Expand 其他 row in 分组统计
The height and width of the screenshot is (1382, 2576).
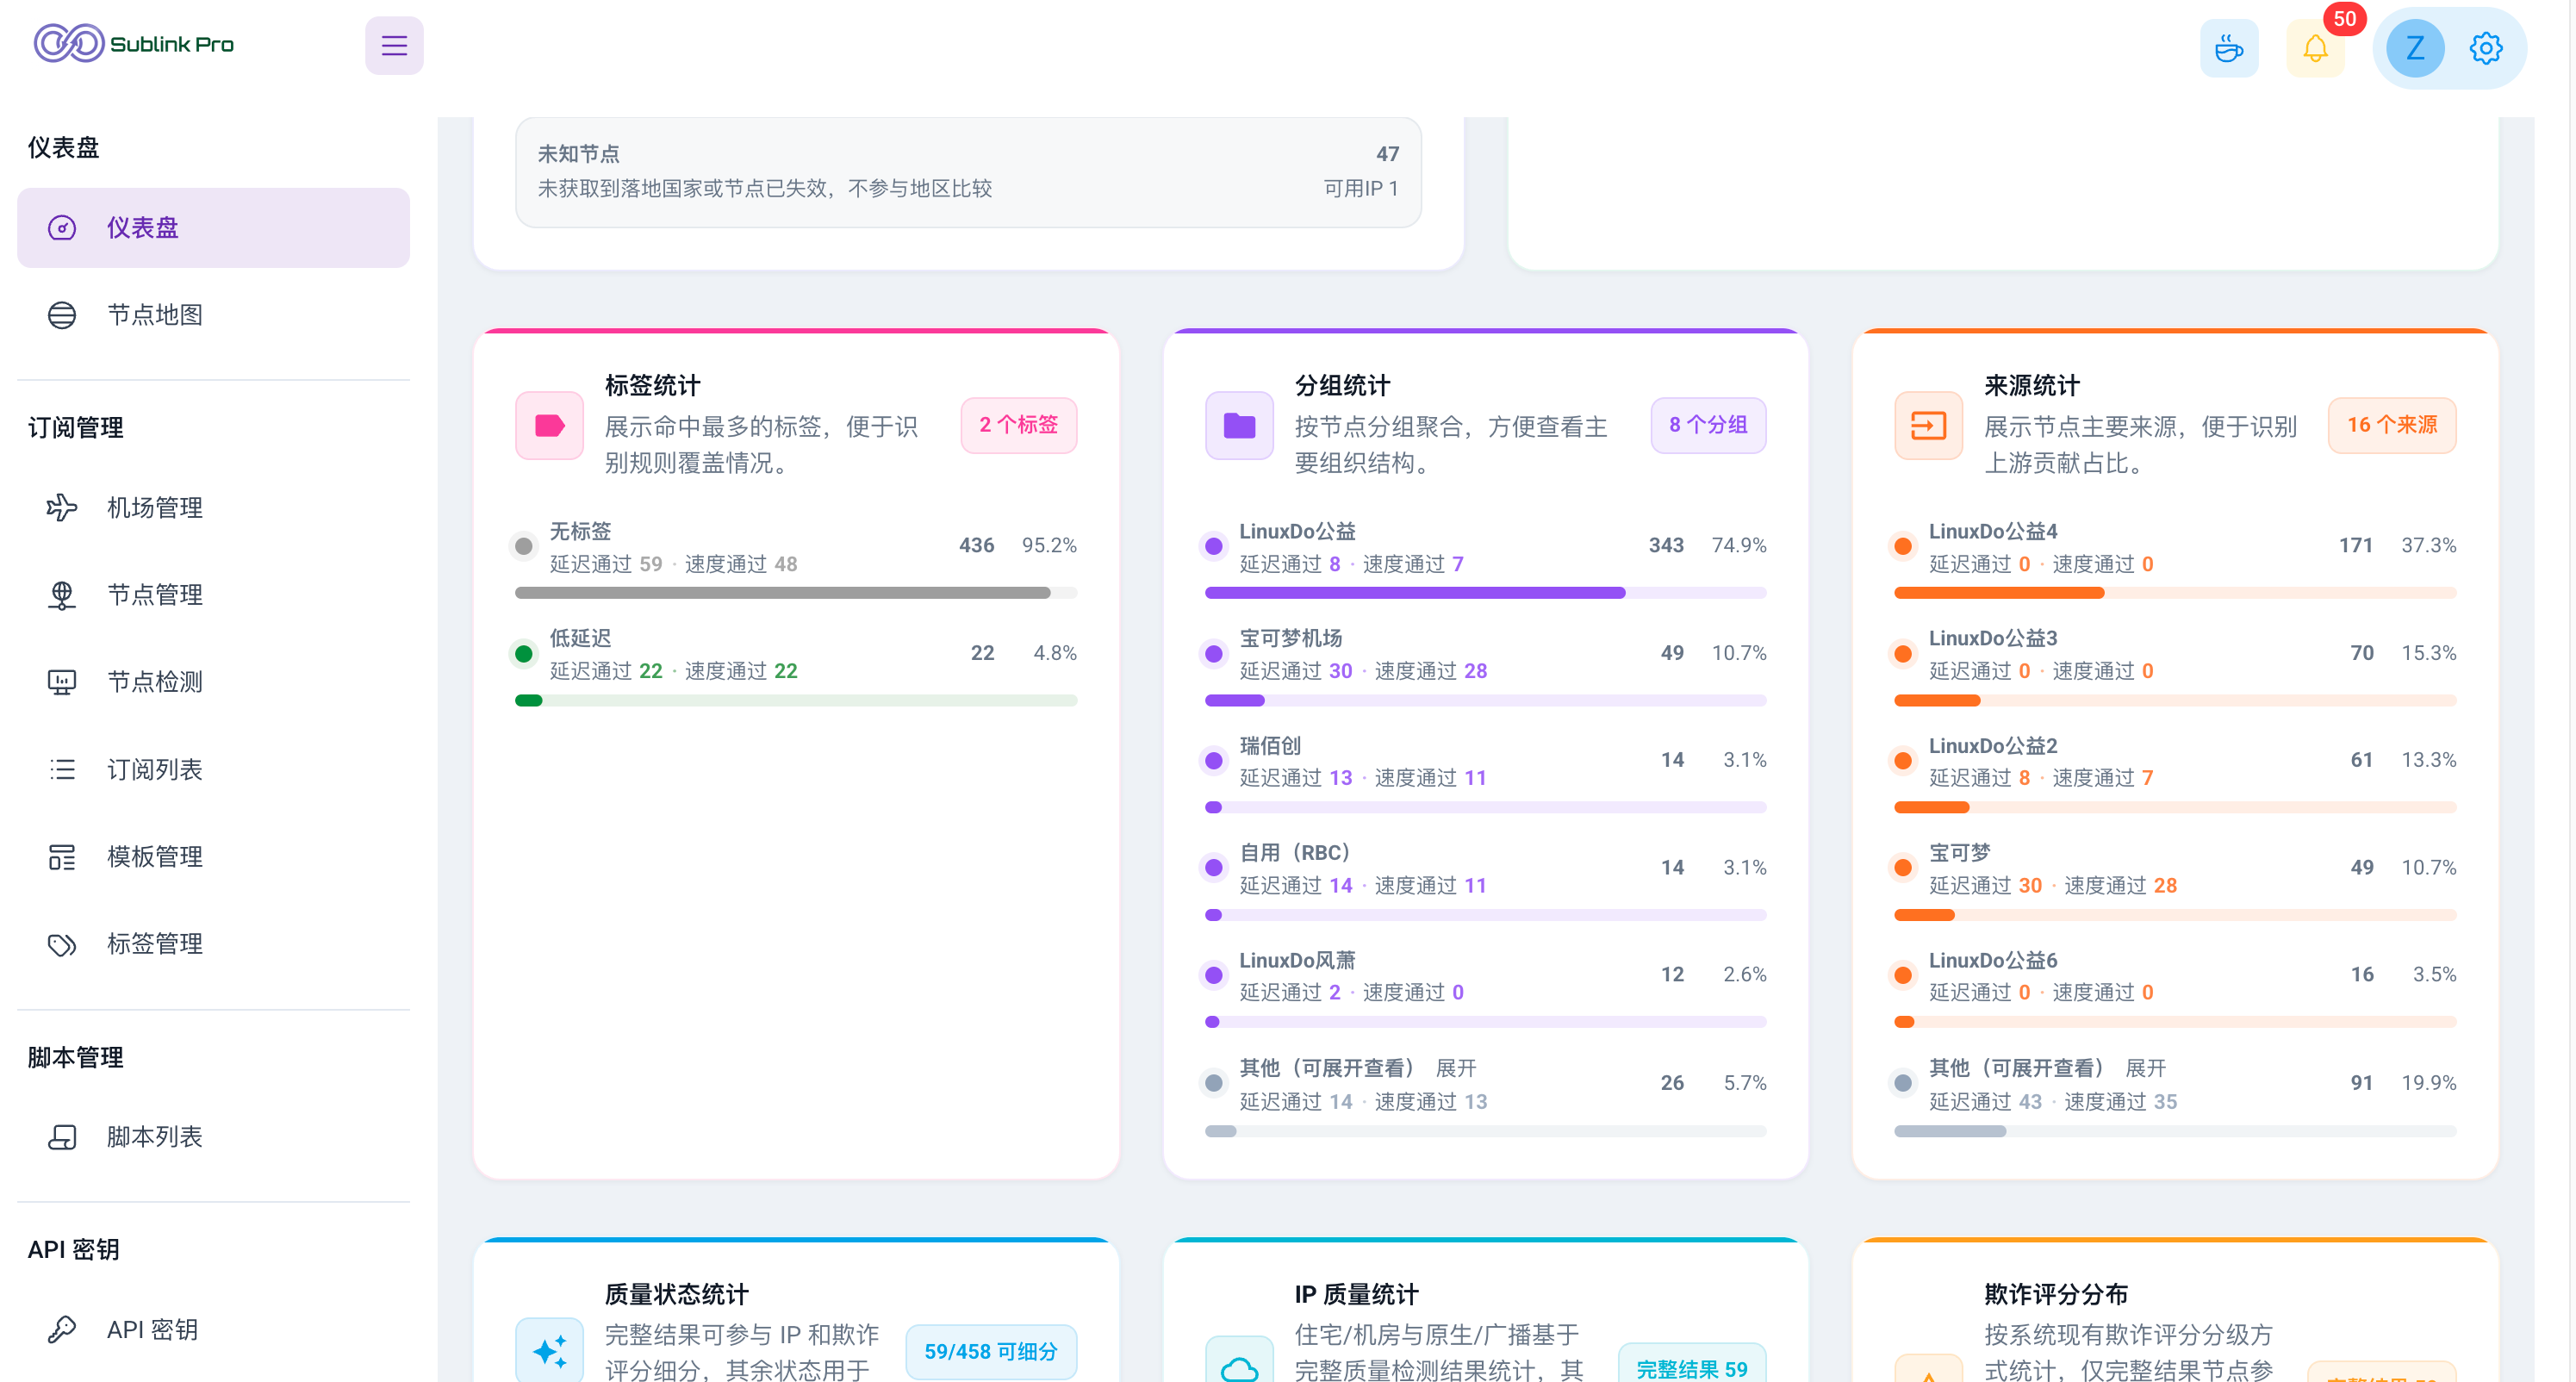[x=1456, y=1068]
